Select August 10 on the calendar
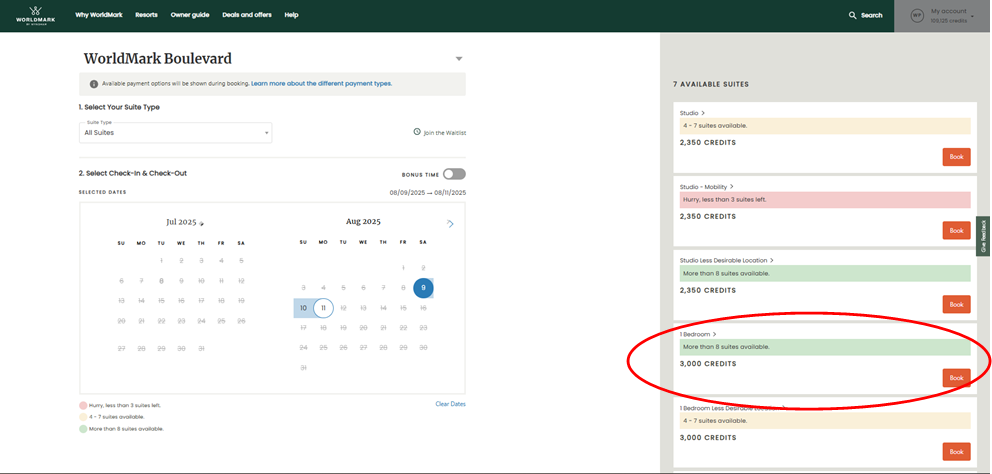992x474 pixels. (303, 308)
